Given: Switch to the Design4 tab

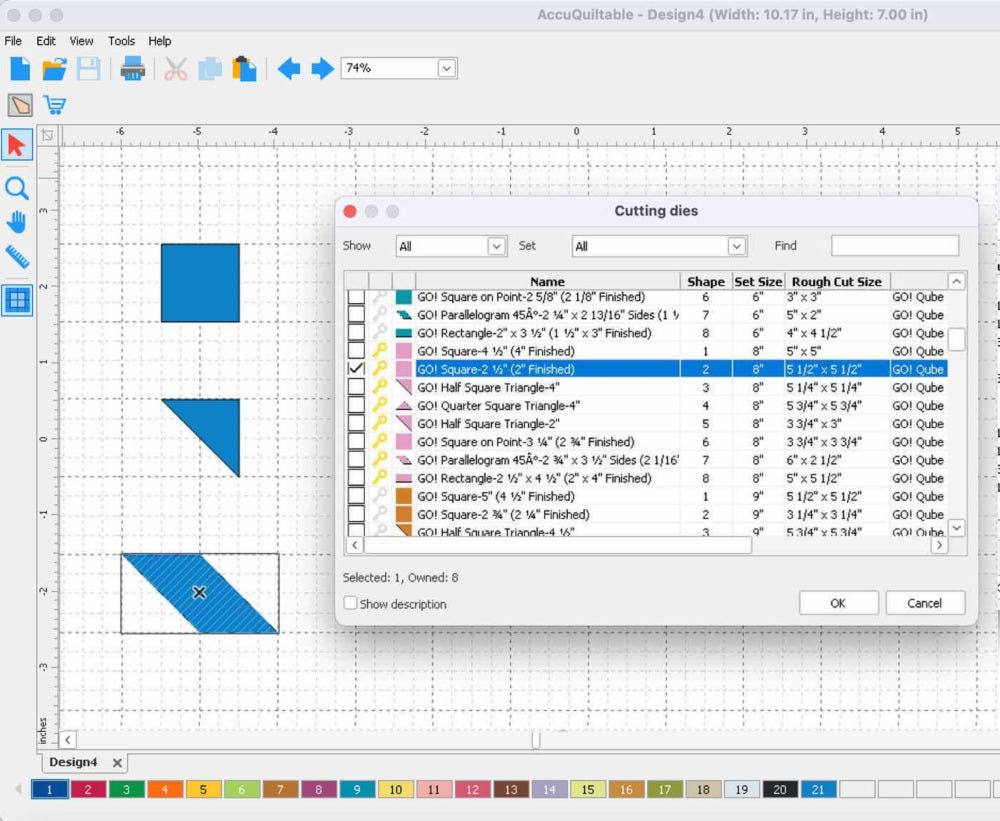Looking at the screenshot, I should [73, 763].
